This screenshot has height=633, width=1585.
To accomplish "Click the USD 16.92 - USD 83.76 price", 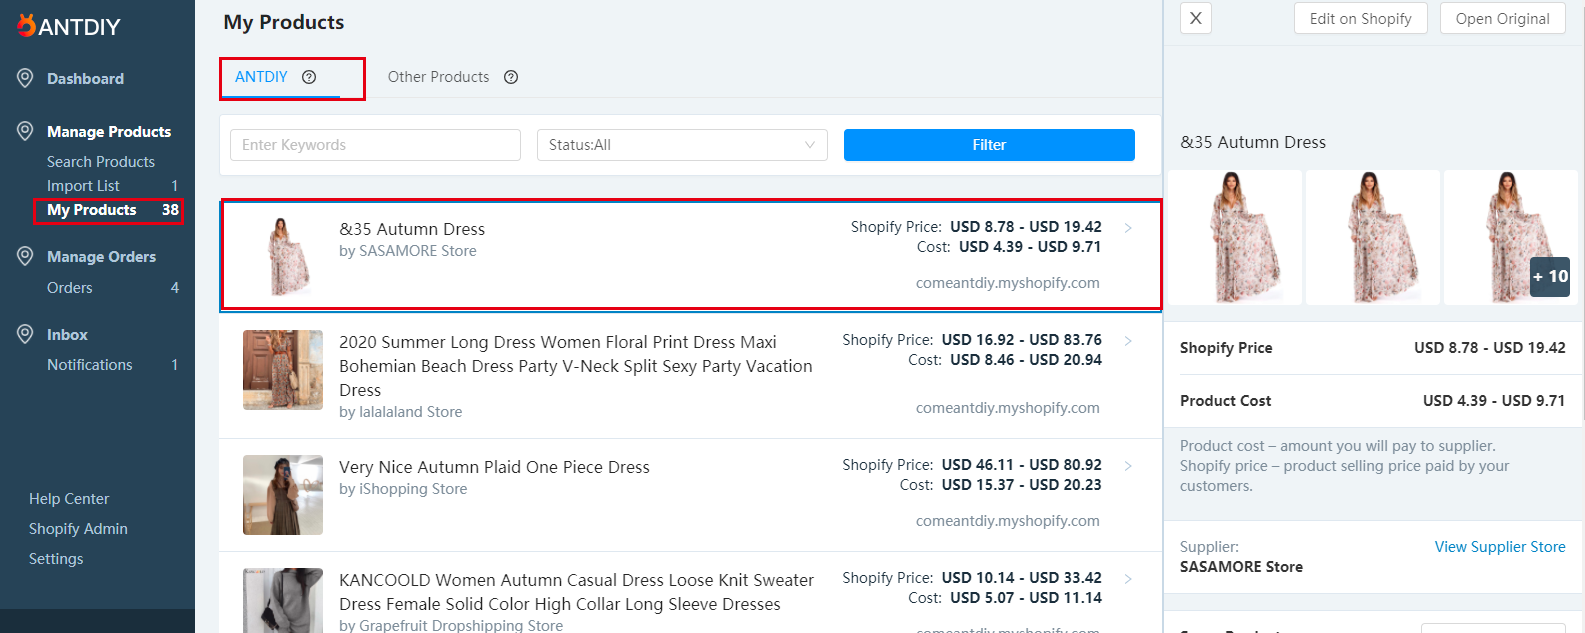I will [1022, 340].
